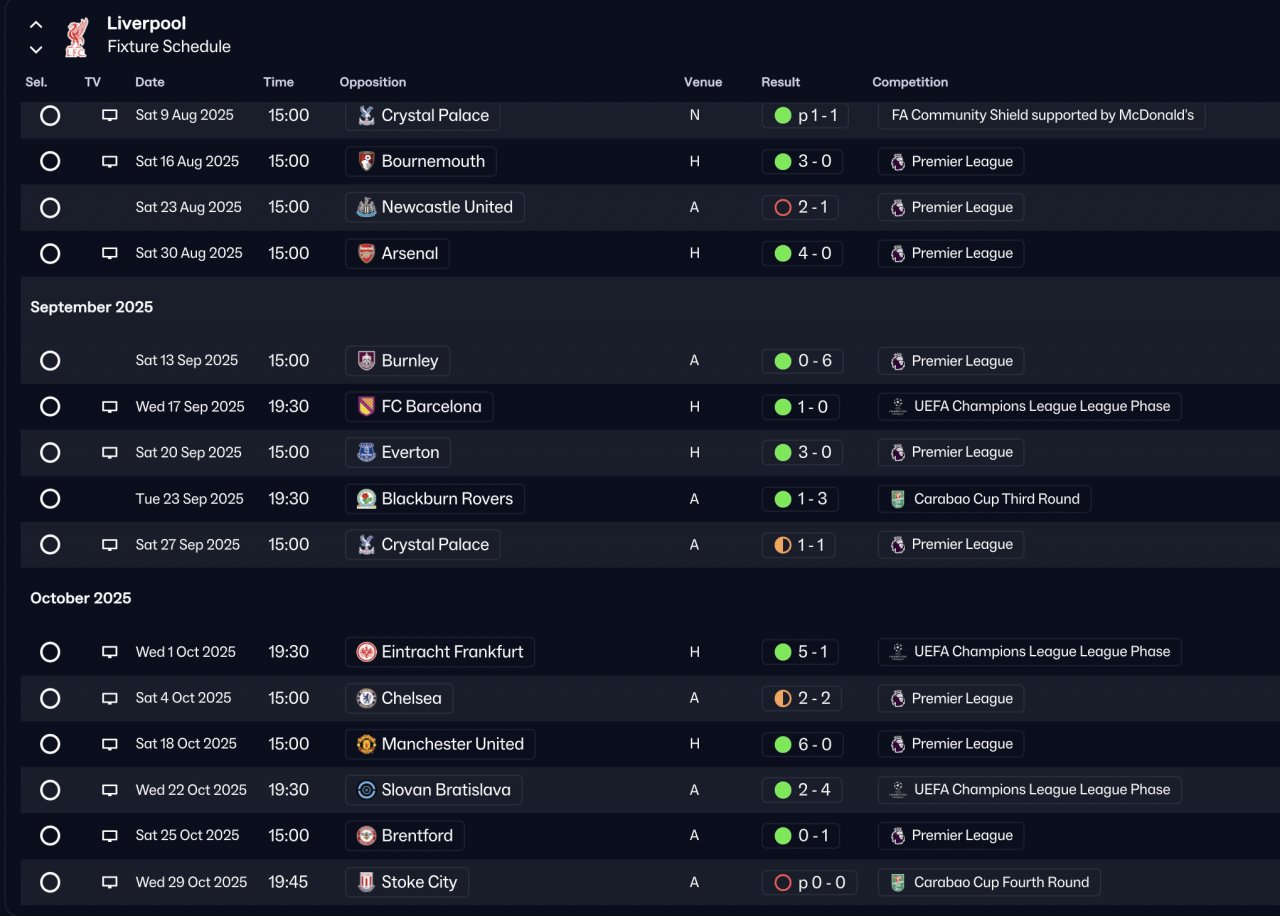Click the Eintracht Frankfurt club badge

coord(367,652)
